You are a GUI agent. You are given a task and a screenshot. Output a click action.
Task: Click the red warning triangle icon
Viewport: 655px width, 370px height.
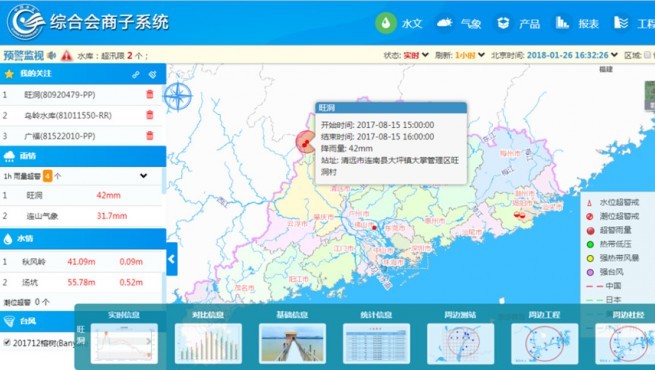[x=66, y=55]
